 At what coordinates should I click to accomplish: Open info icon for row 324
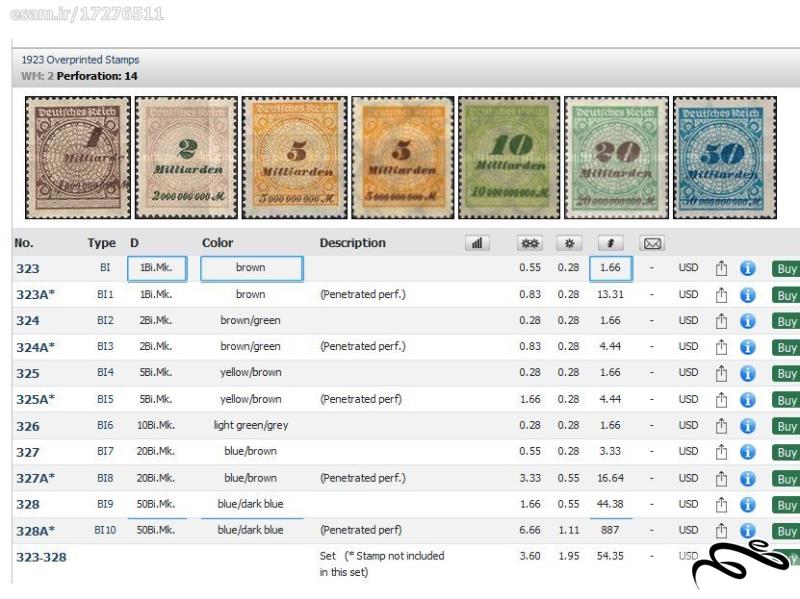coord(747,321)
